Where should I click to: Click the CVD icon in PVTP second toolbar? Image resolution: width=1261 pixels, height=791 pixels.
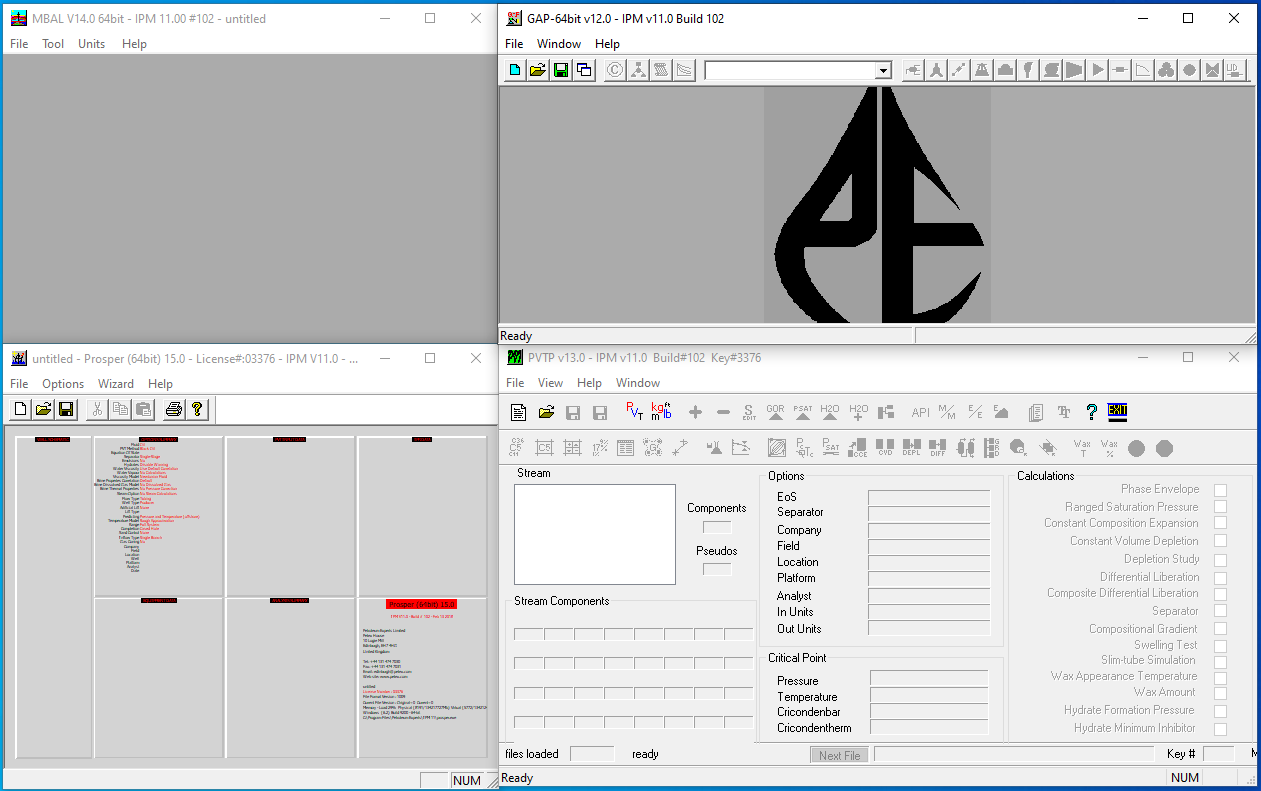point(885,448)
